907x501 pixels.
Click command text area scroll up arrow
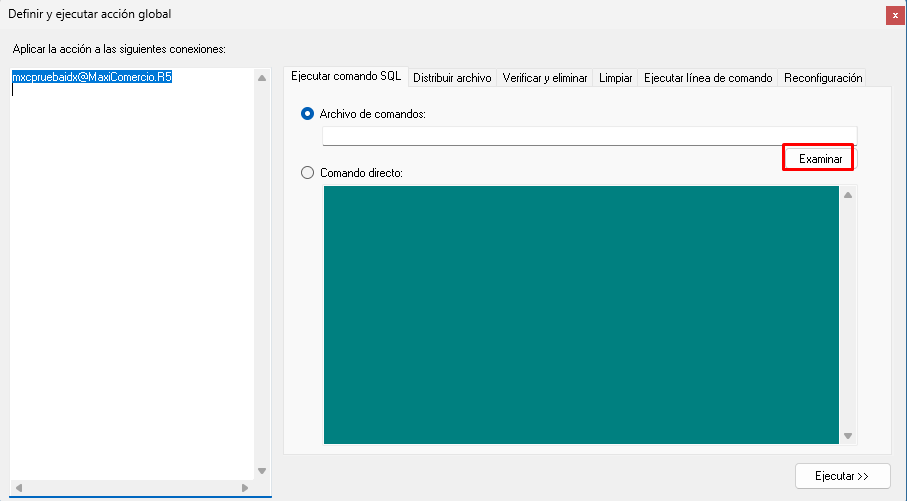(848, 195)
